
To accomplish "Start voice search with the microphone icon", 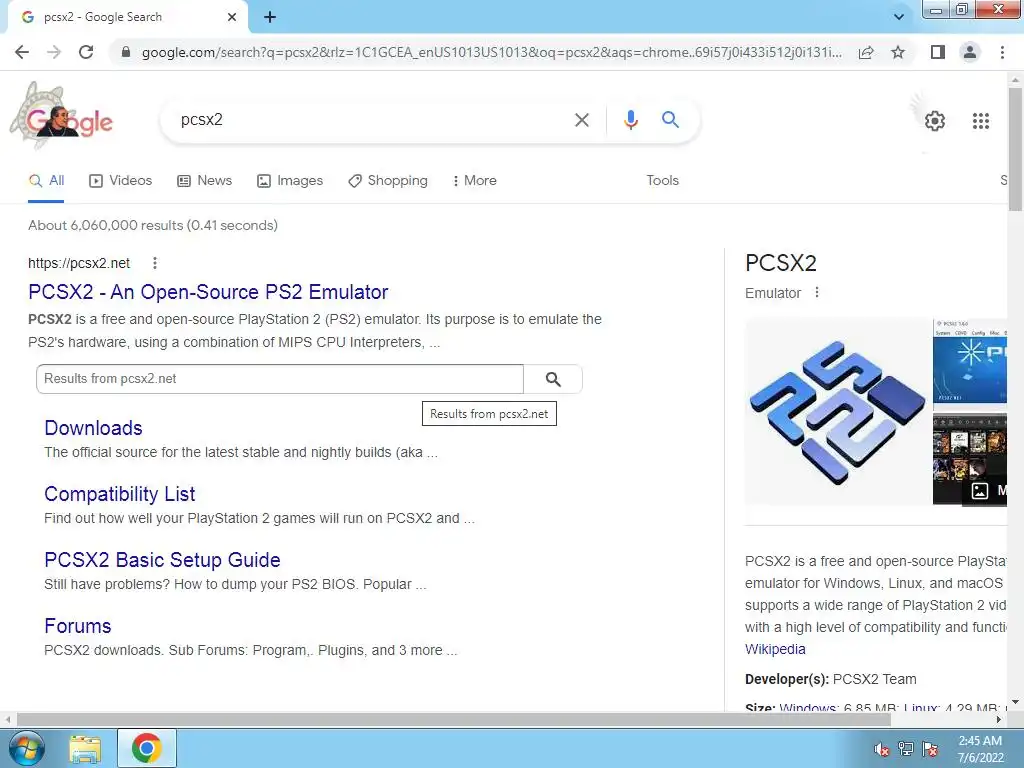I will [x=630, y=120].
